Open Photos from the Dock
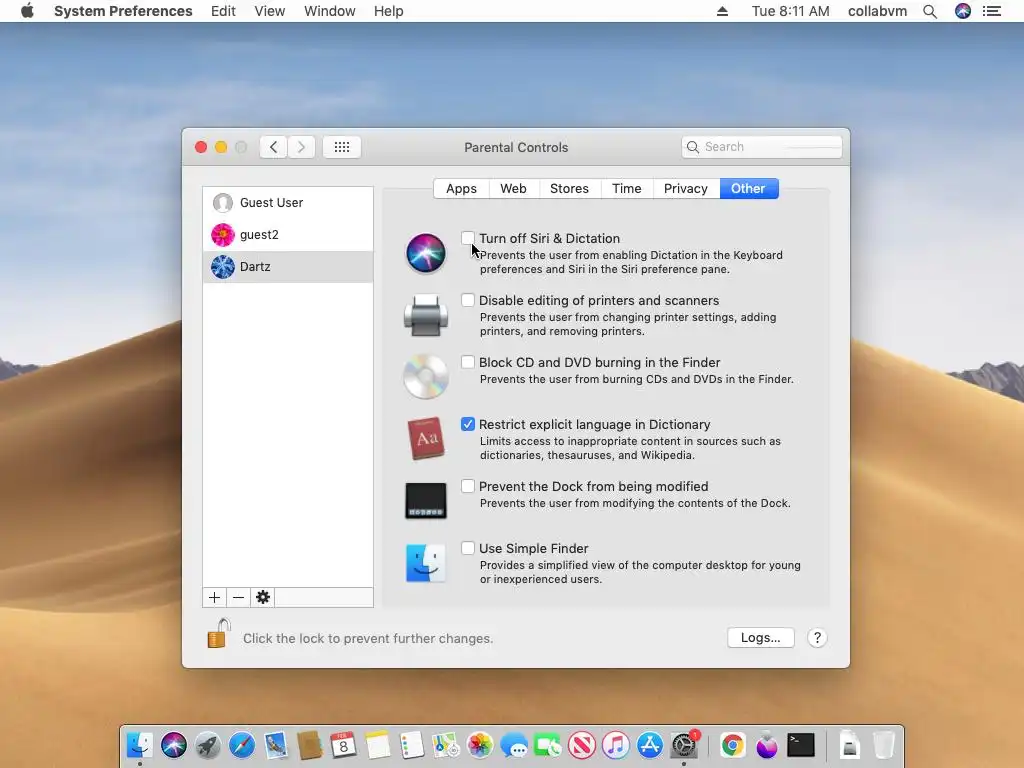 pos(480,745)
